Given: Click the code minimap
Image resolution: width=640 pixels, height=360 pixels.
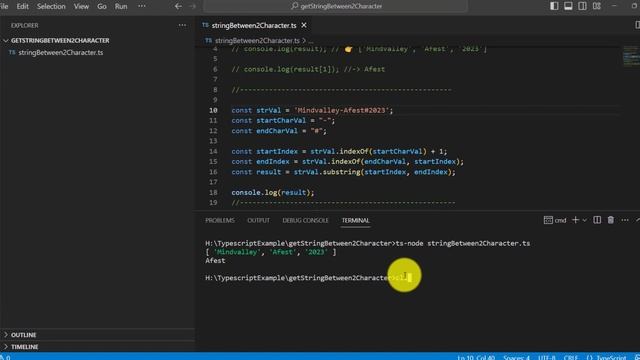Looking at the screenshot, I should tap(631, 56).
